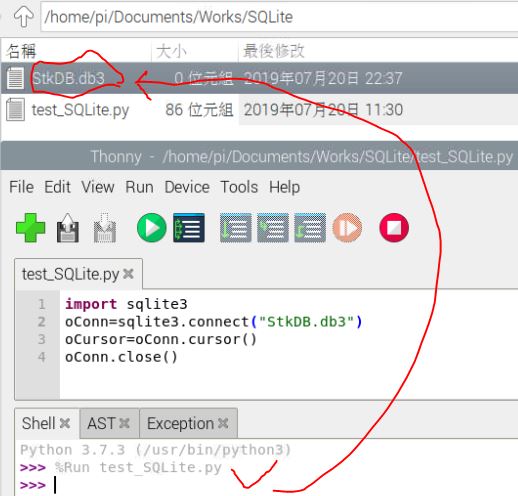Open the Tools menu
This screenshot has width=518, height=496.
239,187
